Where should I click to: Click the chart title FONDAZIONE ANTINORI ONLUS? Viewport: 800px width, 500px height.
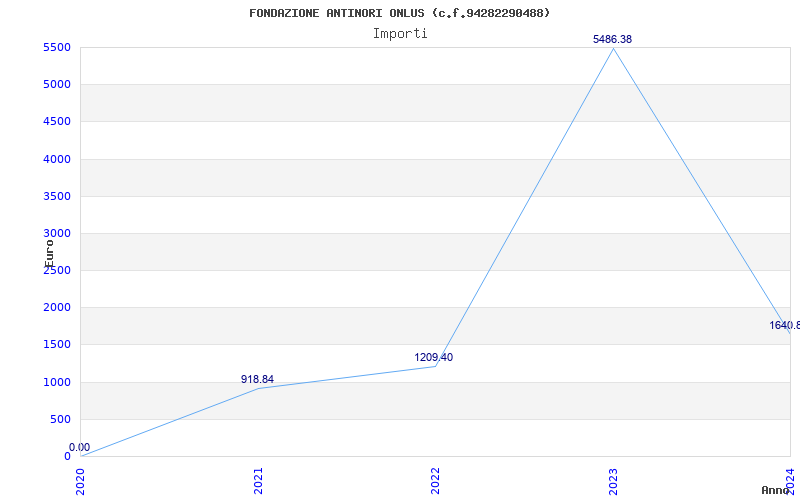[399, 13]
